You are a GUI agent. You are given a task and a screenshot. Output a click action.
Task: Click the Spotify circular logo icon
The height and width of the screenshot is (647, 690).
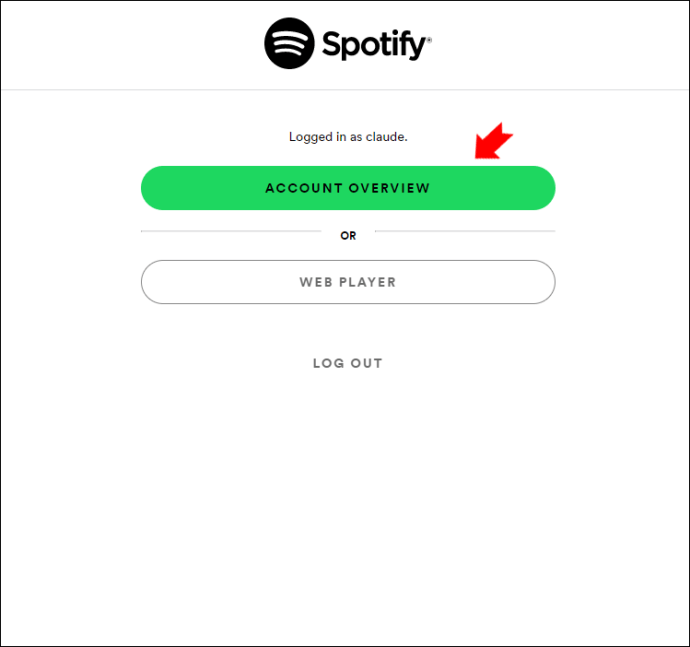point(289,43)
